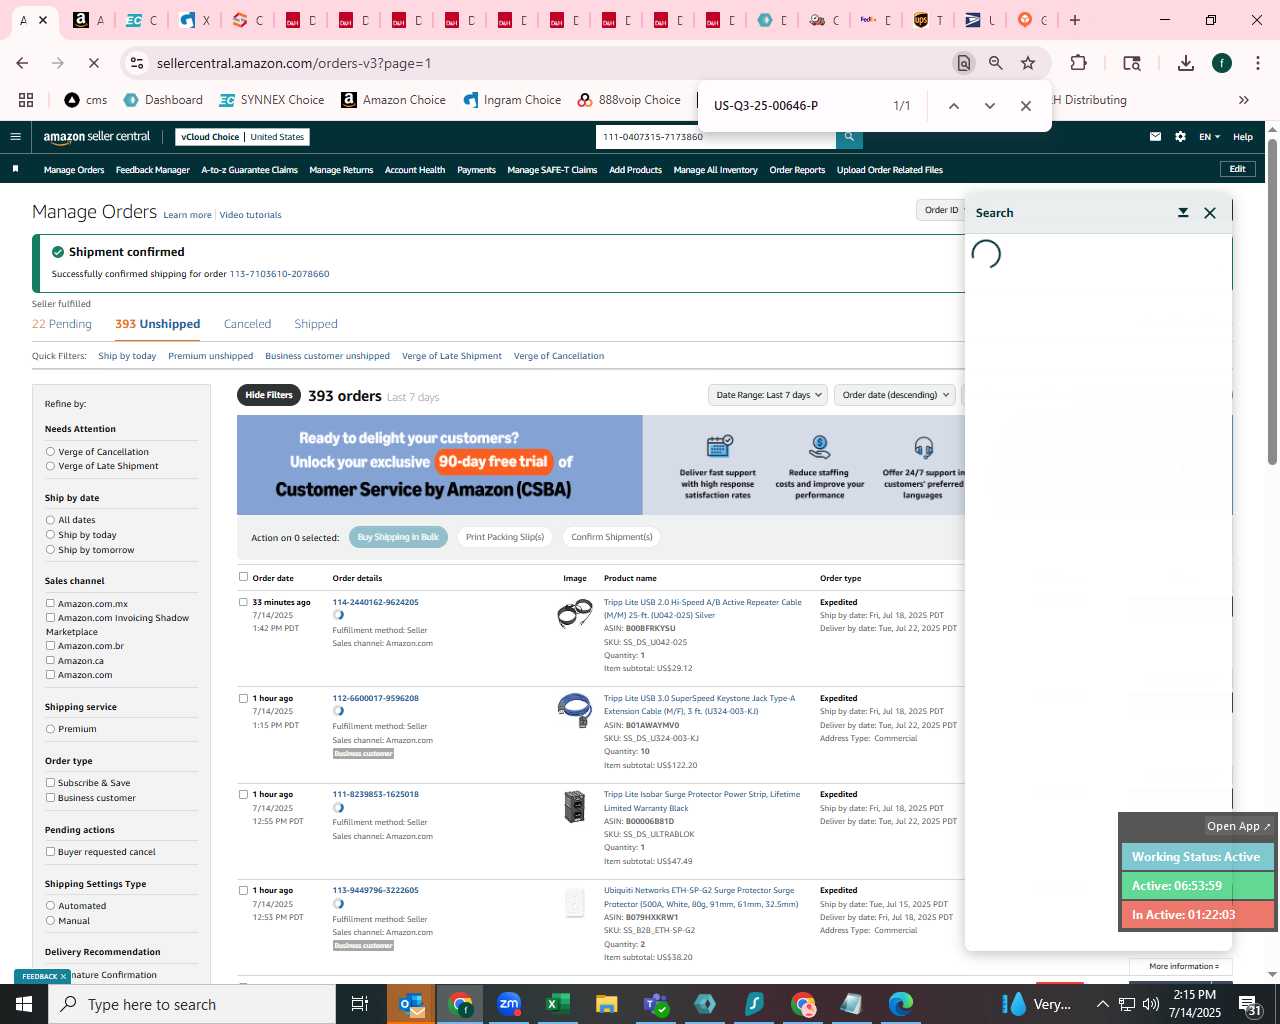Image resolution: width=1280 pixels, height=1024 pixels.
Task: Open the Seller Central settings gear
Action: point(1180,137)
